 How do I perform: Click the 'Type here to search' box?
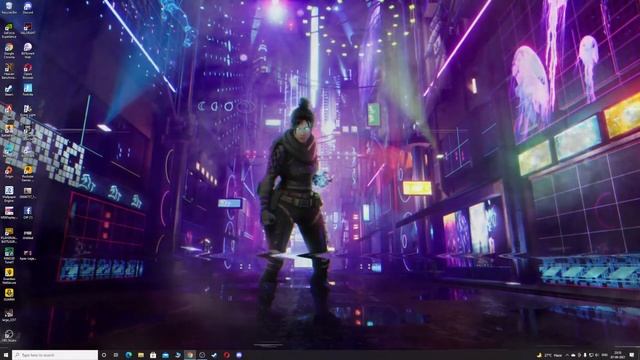click(x=55, y=355)
